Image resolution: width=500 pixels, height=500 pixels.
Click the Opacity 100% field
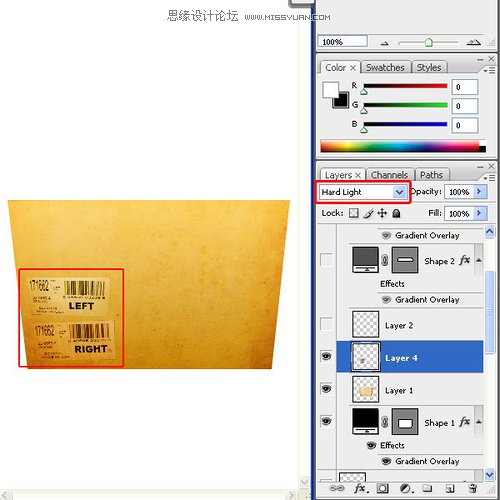[459, 192]
